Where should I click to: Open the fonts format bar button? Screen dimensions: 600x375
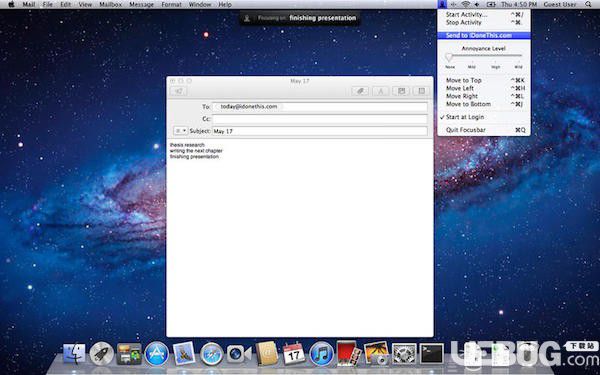[x=381, y=91]
